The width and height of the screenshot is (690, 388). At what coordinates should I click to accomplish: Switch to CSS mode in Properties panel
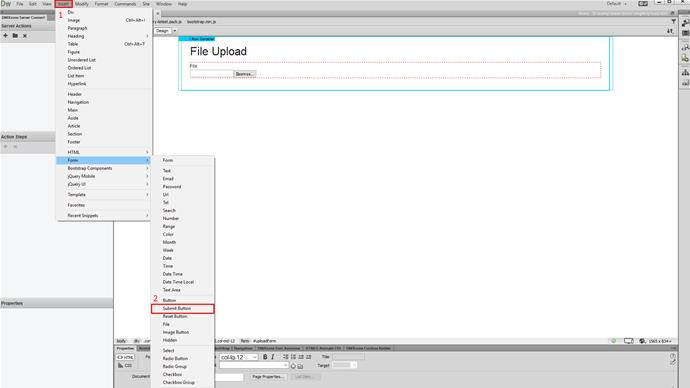coord(125,366)
